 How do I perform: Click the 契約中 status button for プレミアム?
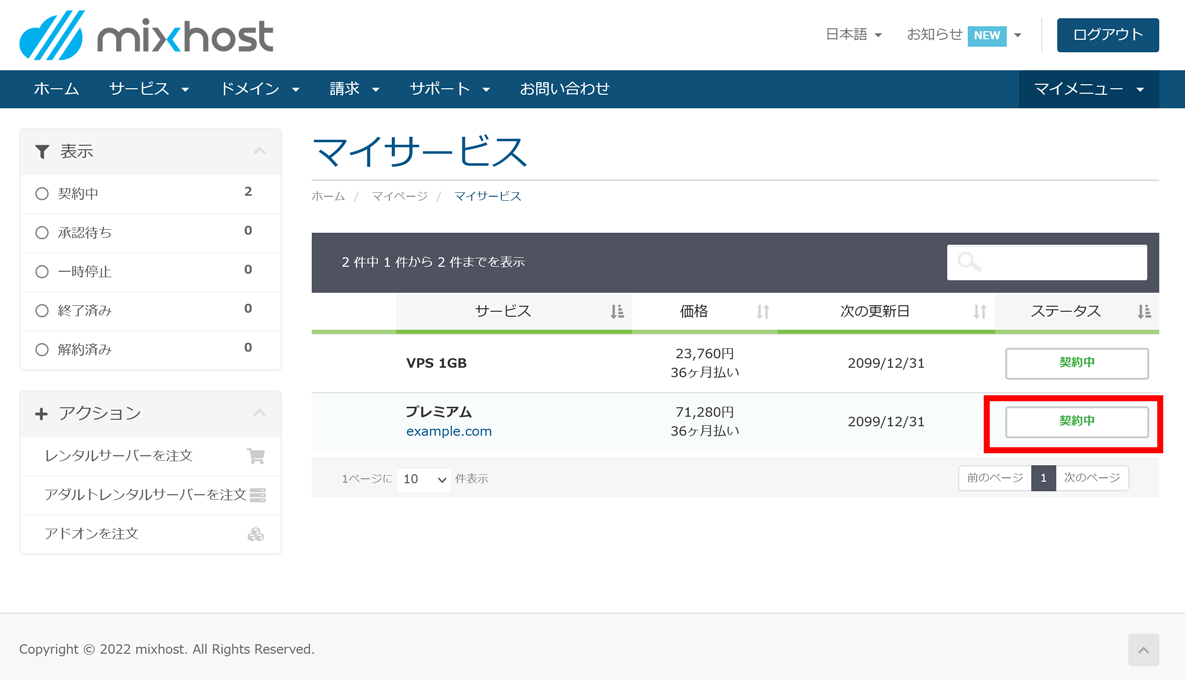pos(1077,422)
